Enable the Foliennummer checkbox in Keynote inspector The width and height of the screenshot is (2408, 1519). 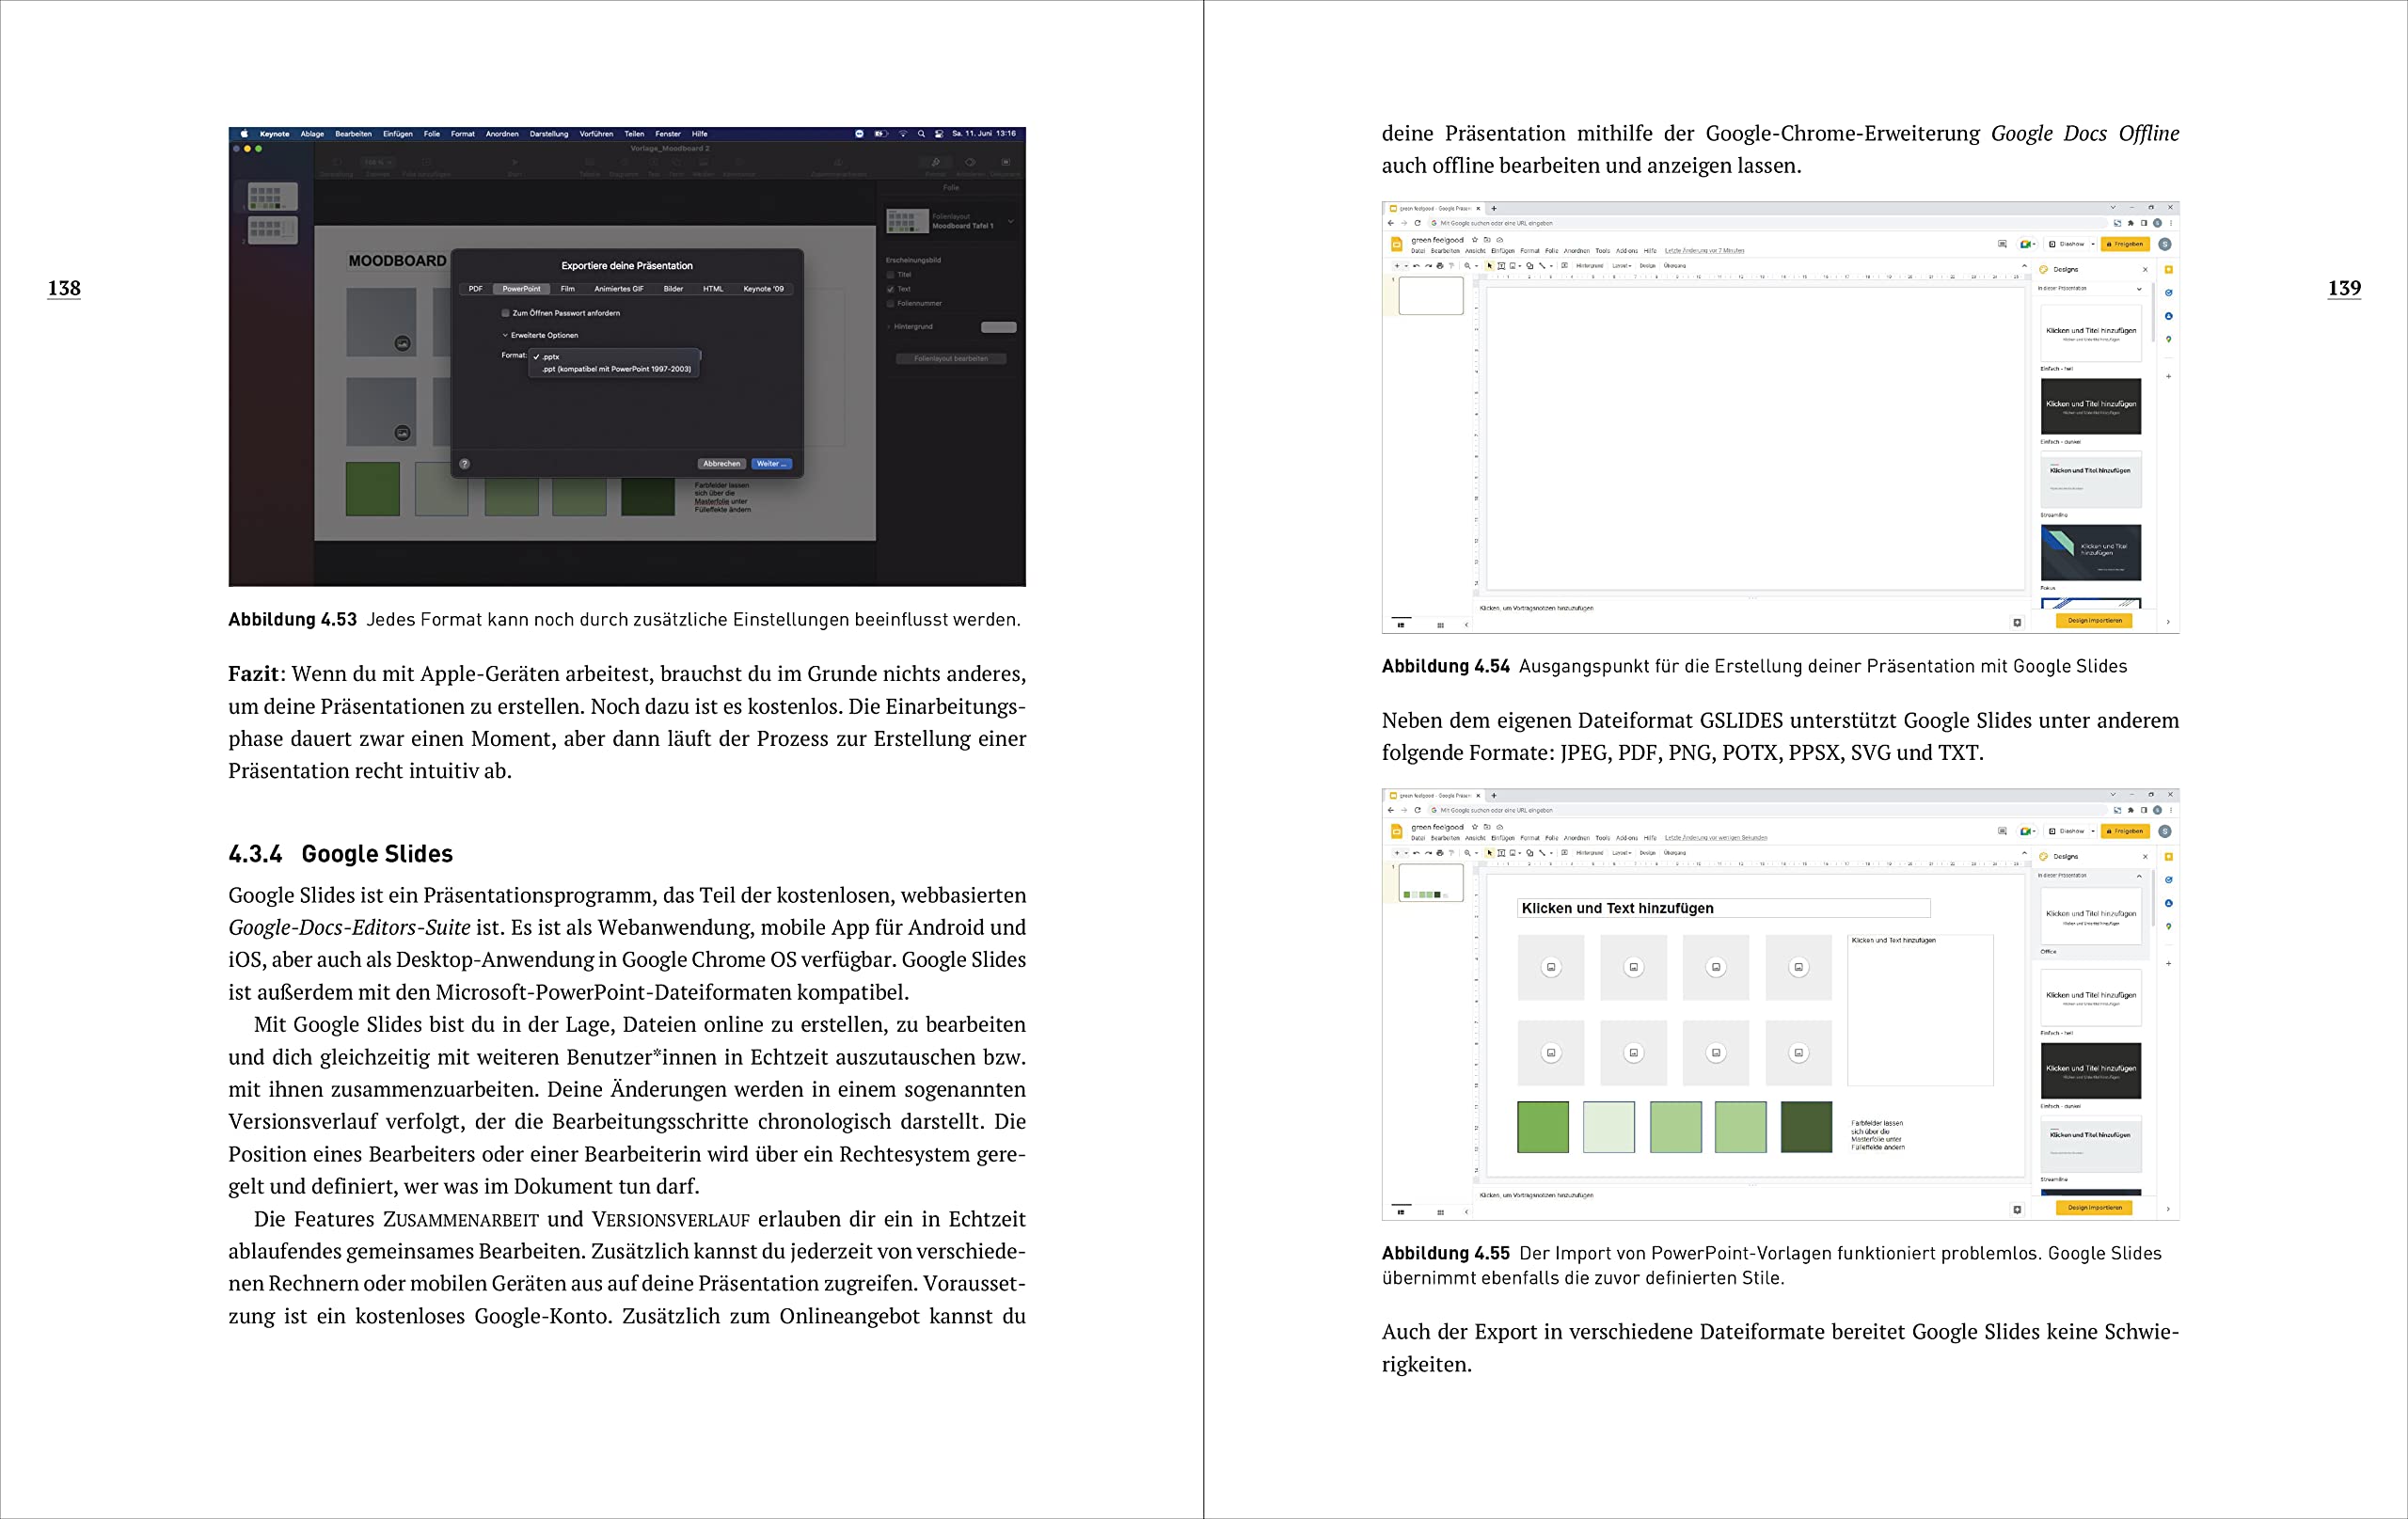[890, 303]
